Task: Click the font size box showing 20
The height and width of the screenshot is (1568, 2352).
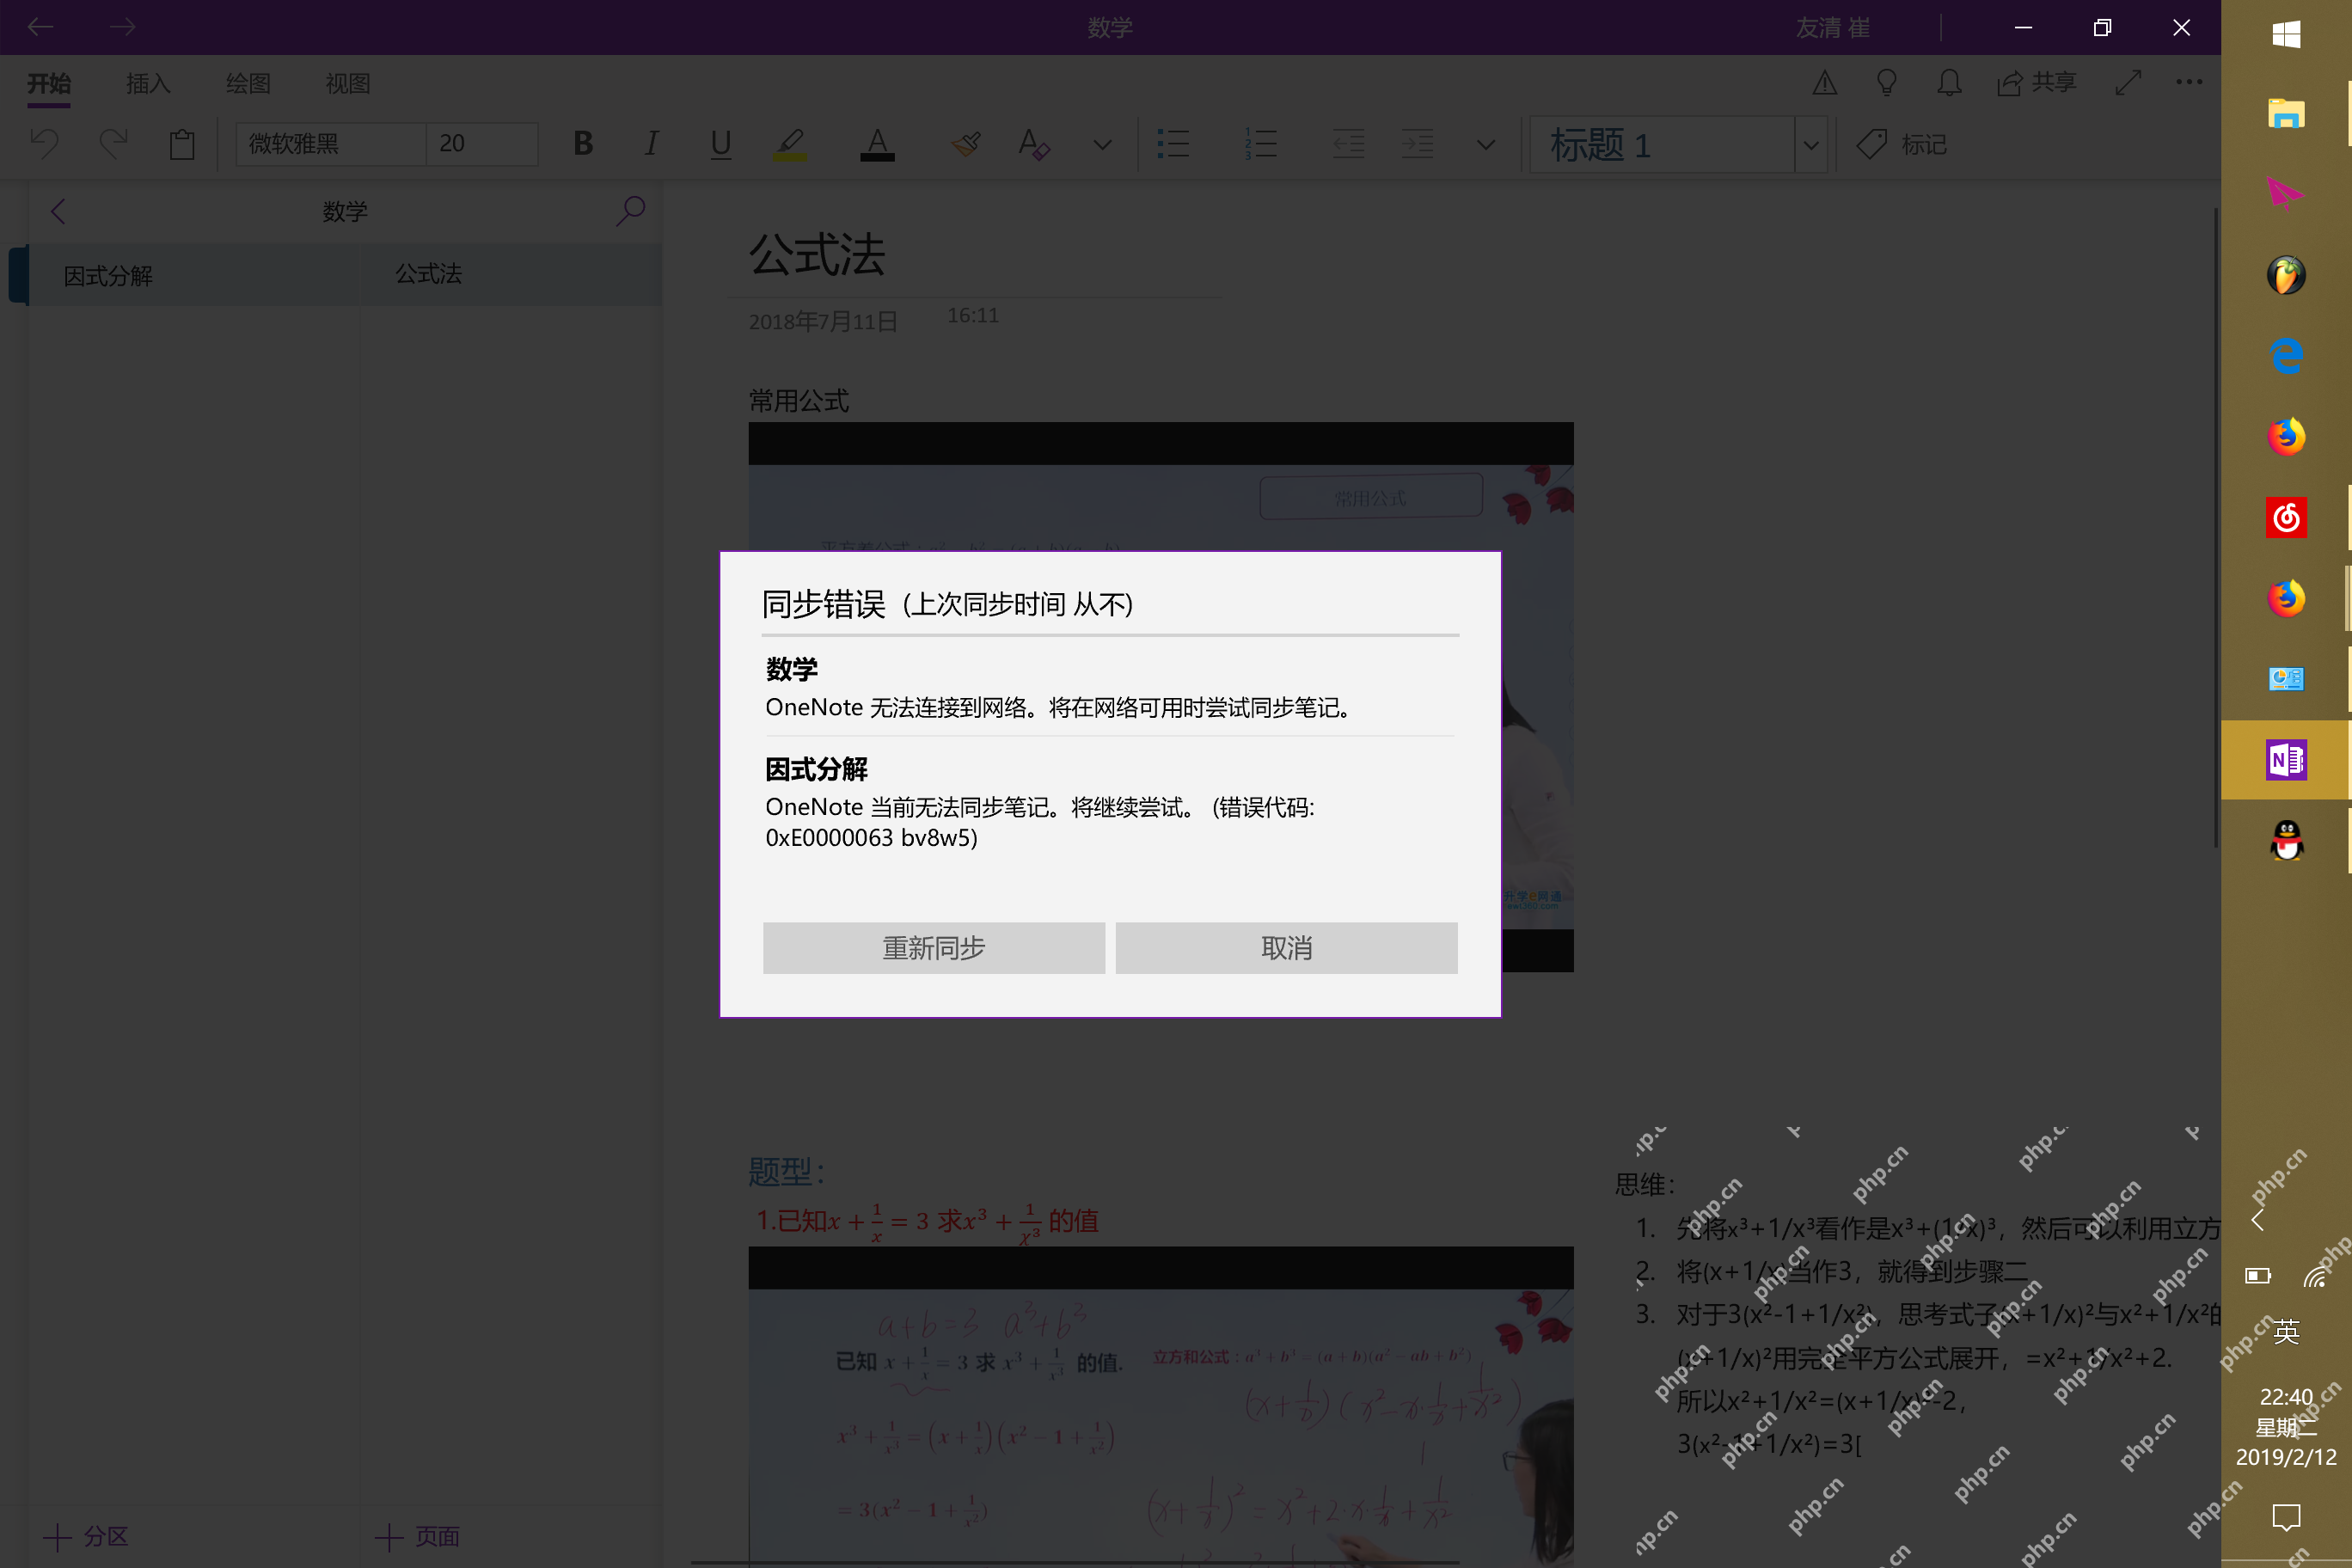Action: [482, 144]
